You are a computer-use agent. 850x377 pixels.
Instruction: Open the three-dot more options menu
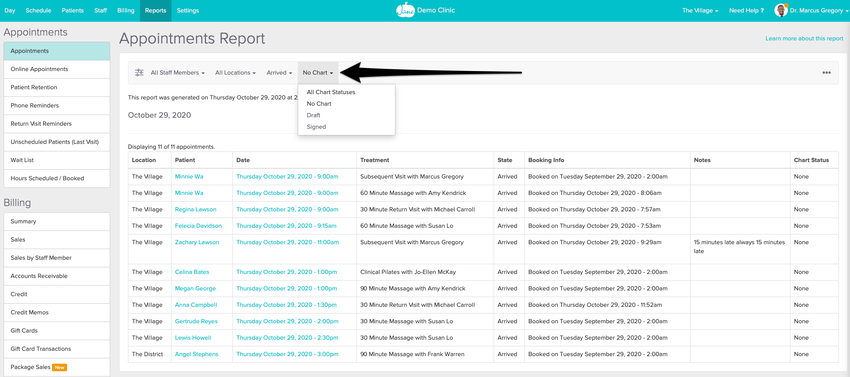tap(826, 73)
